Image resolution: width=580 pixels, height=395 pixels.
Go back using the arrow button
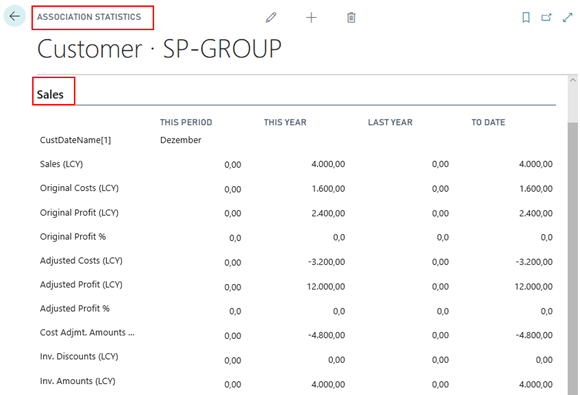pyautogui.click(x=15, y=16)
